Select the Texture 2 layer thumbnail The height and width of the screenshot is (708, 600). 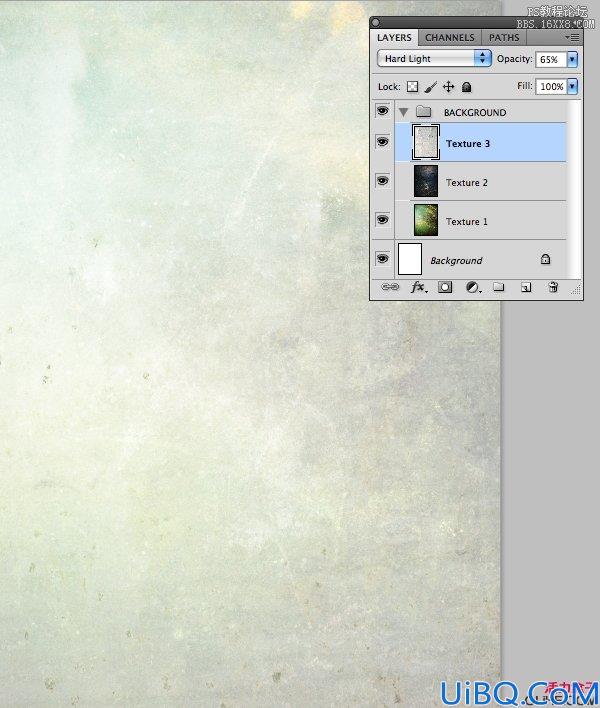426,181
